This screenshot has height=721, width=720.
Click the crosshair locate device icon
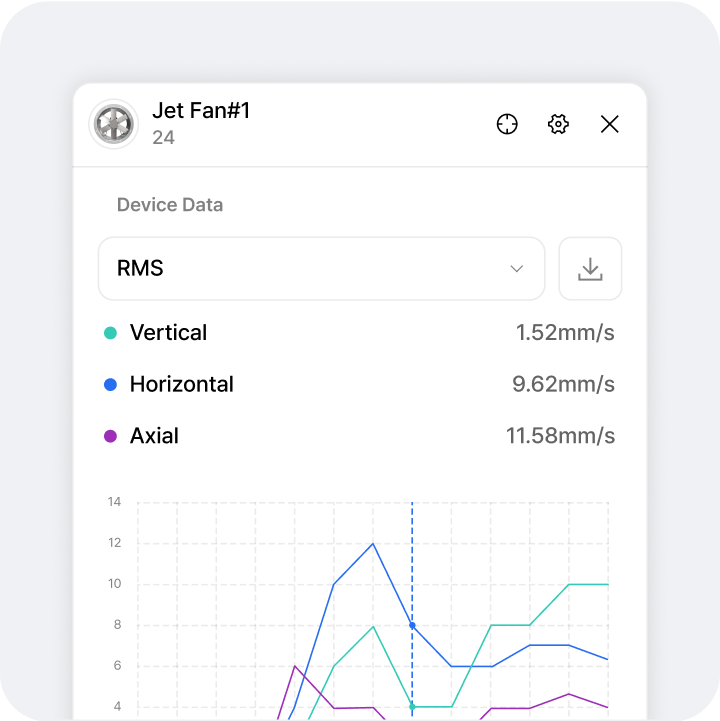pos(507,124)
